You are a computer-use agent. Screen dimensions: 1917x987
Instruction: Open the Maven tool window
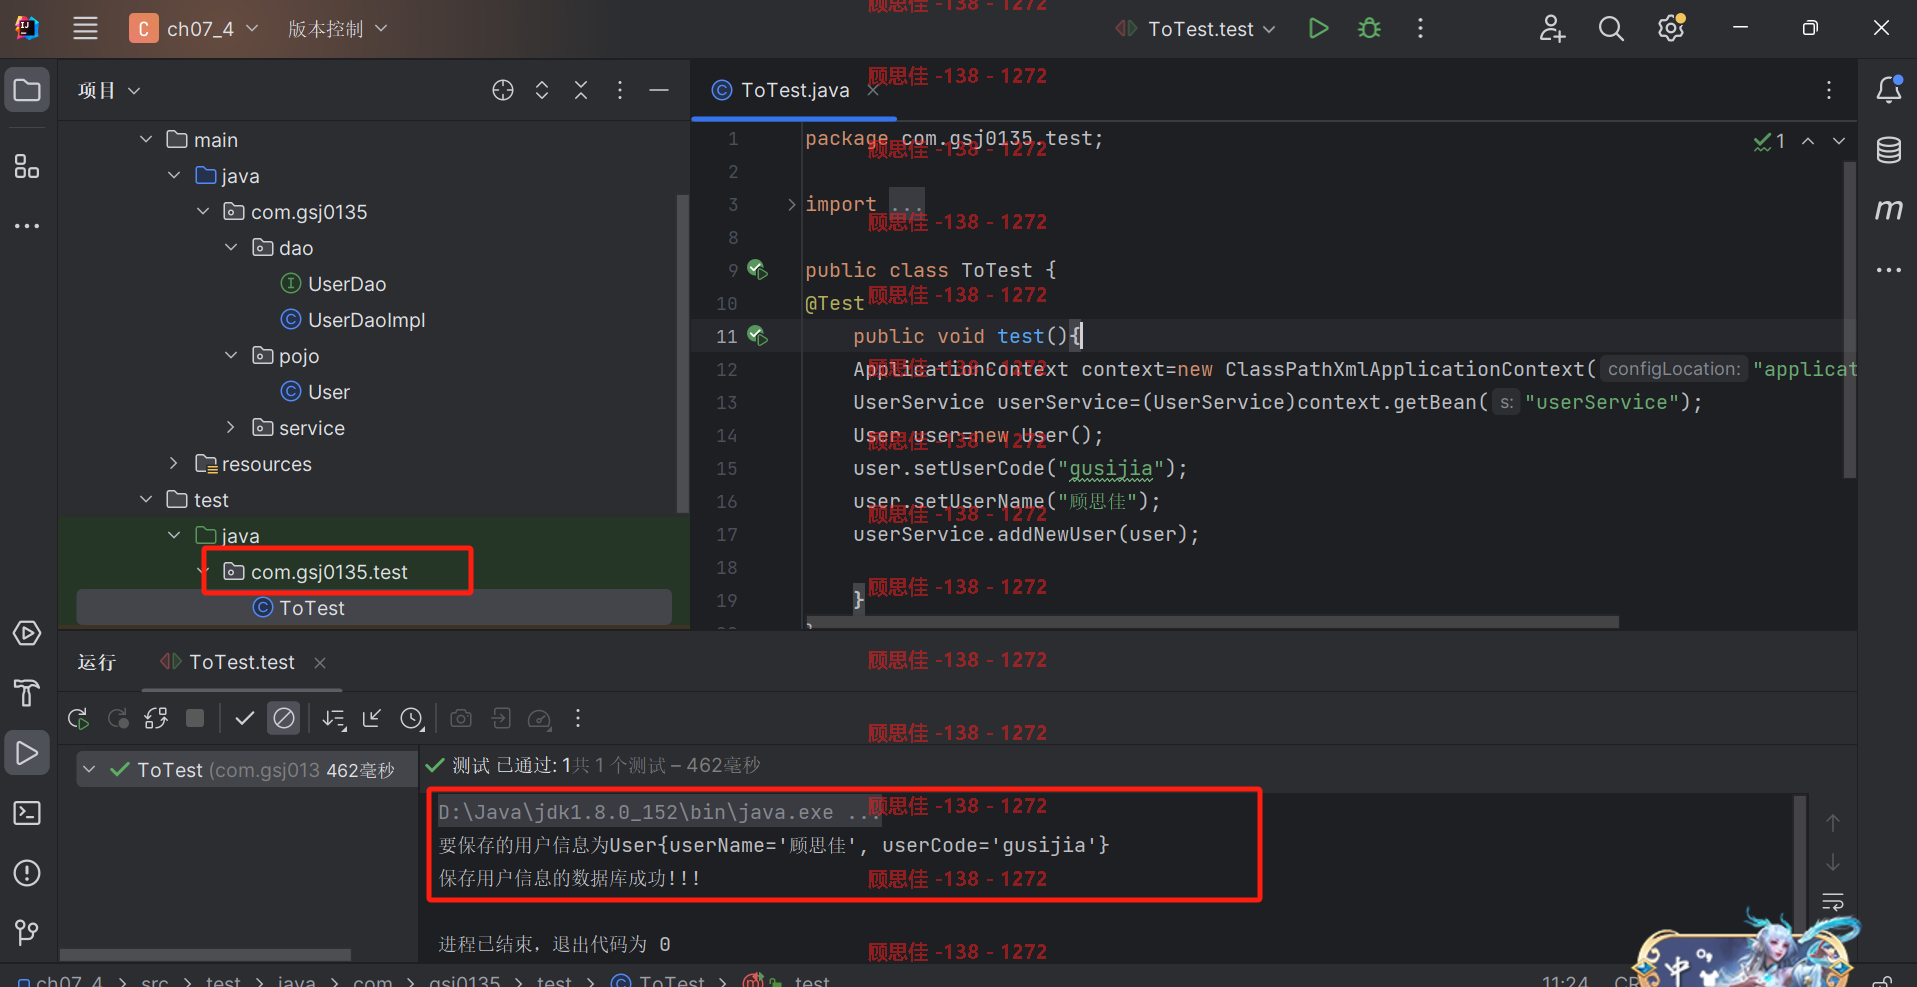click(1888, 209)
